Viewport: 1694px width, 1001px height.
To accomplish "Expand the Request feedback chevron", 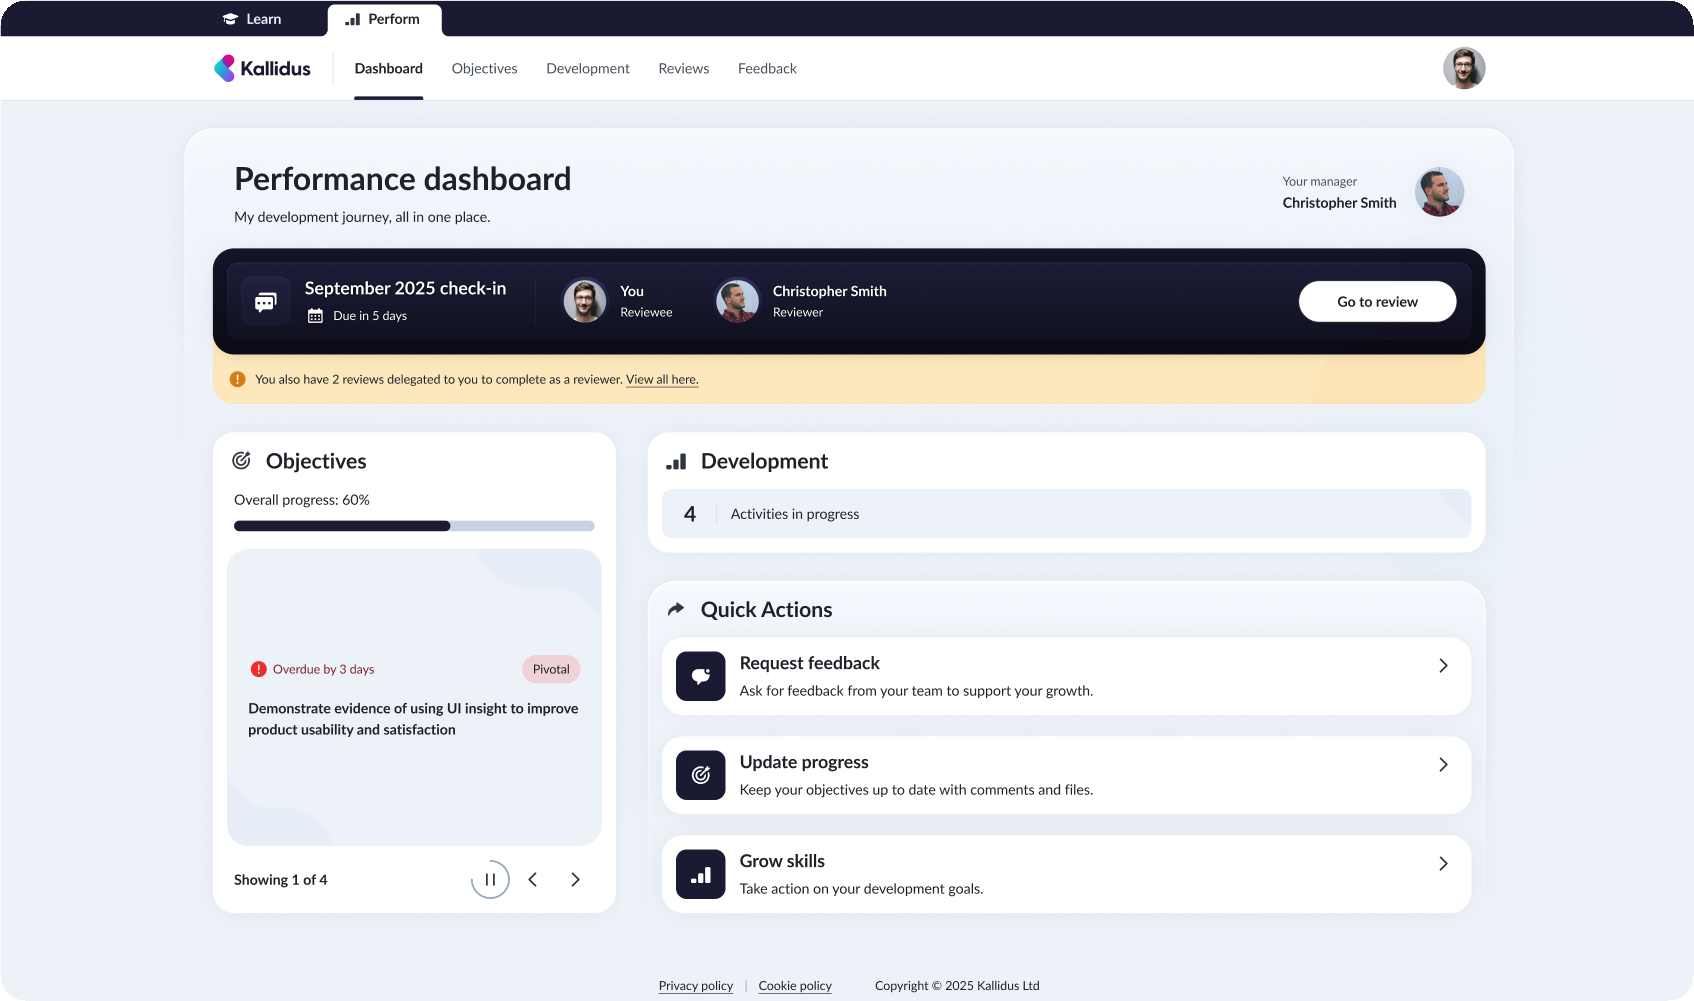I will pyautogui.click(x=1443, y=666).
